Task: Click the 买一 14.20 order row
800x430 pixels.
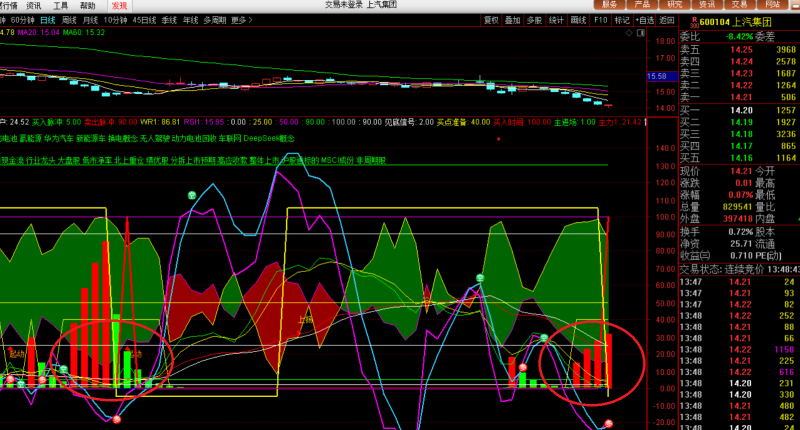Action: (x=739, y=110)
